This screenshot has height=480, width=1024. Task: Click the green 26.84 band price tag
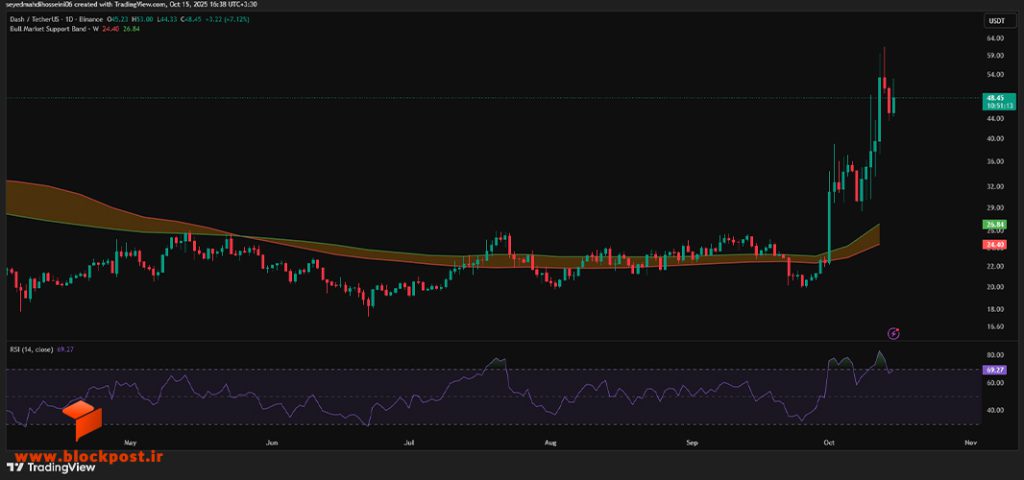click(x=996, y=224)
